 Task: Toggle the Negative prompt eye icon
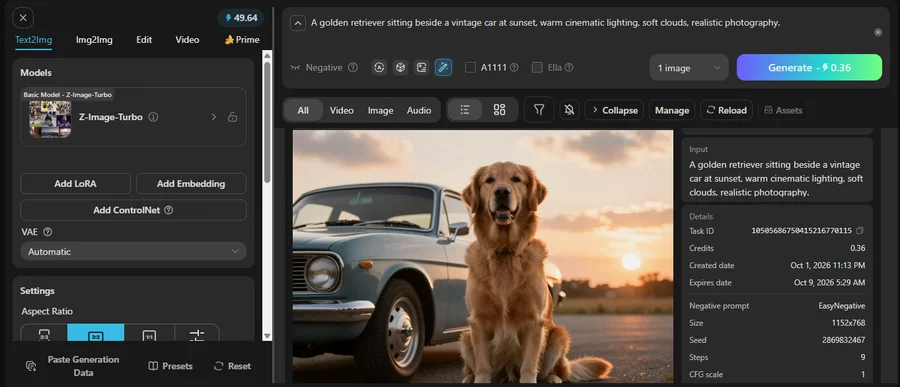tap(295, 68)
